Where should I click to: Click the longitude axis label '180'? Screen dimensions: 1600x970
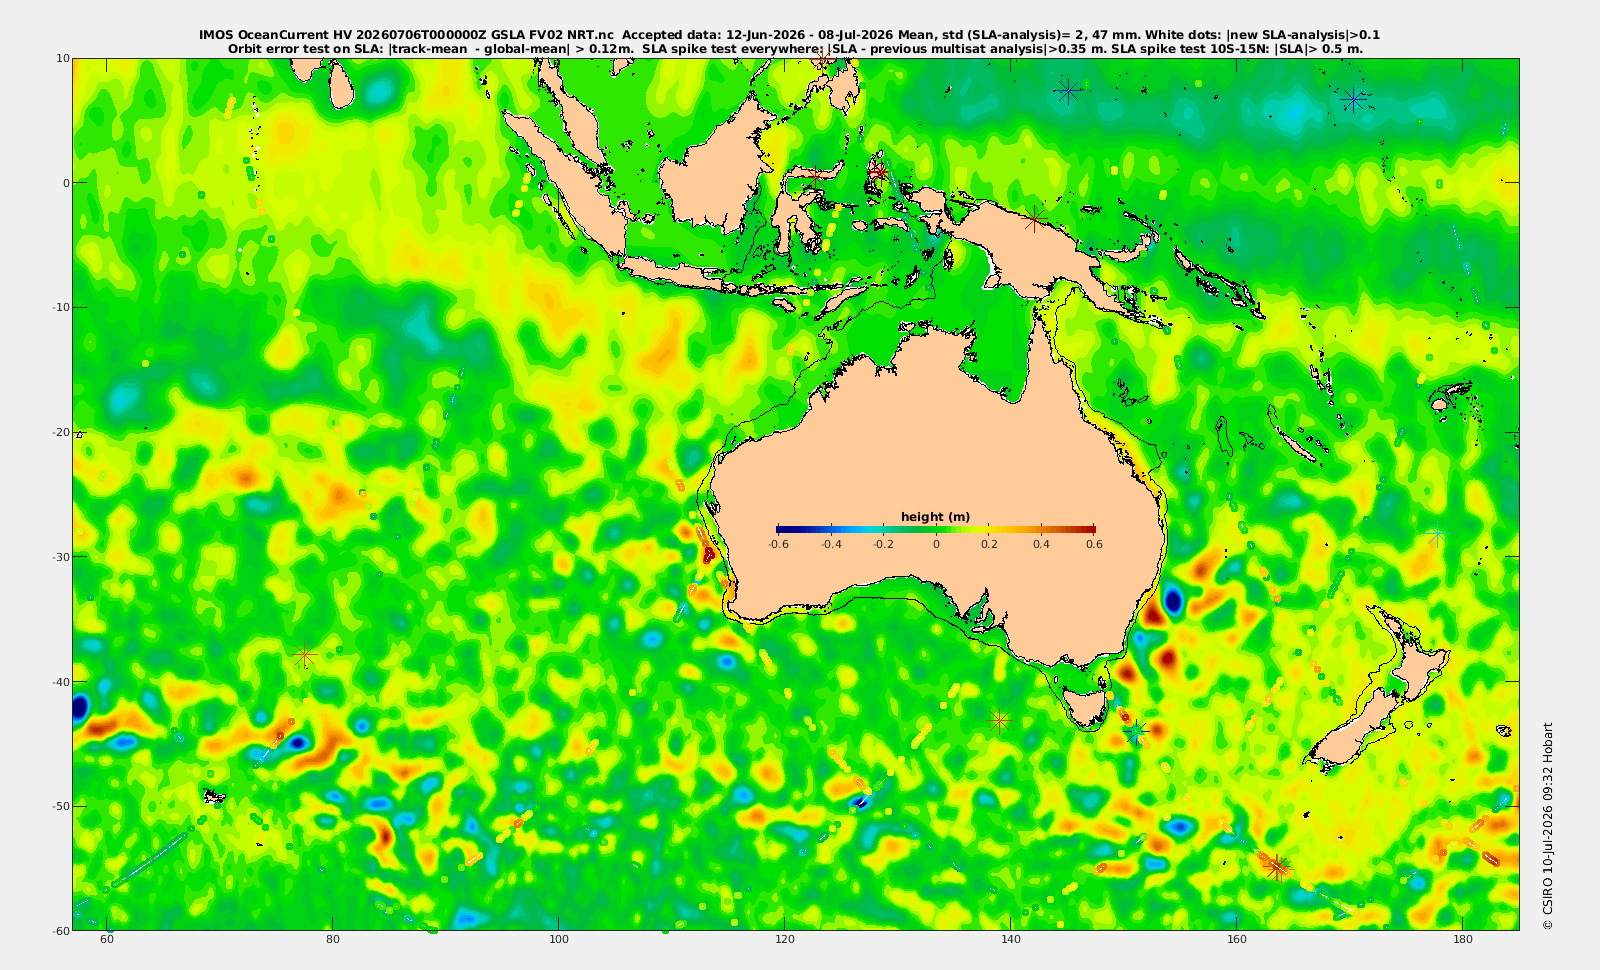coord(1463,940)
